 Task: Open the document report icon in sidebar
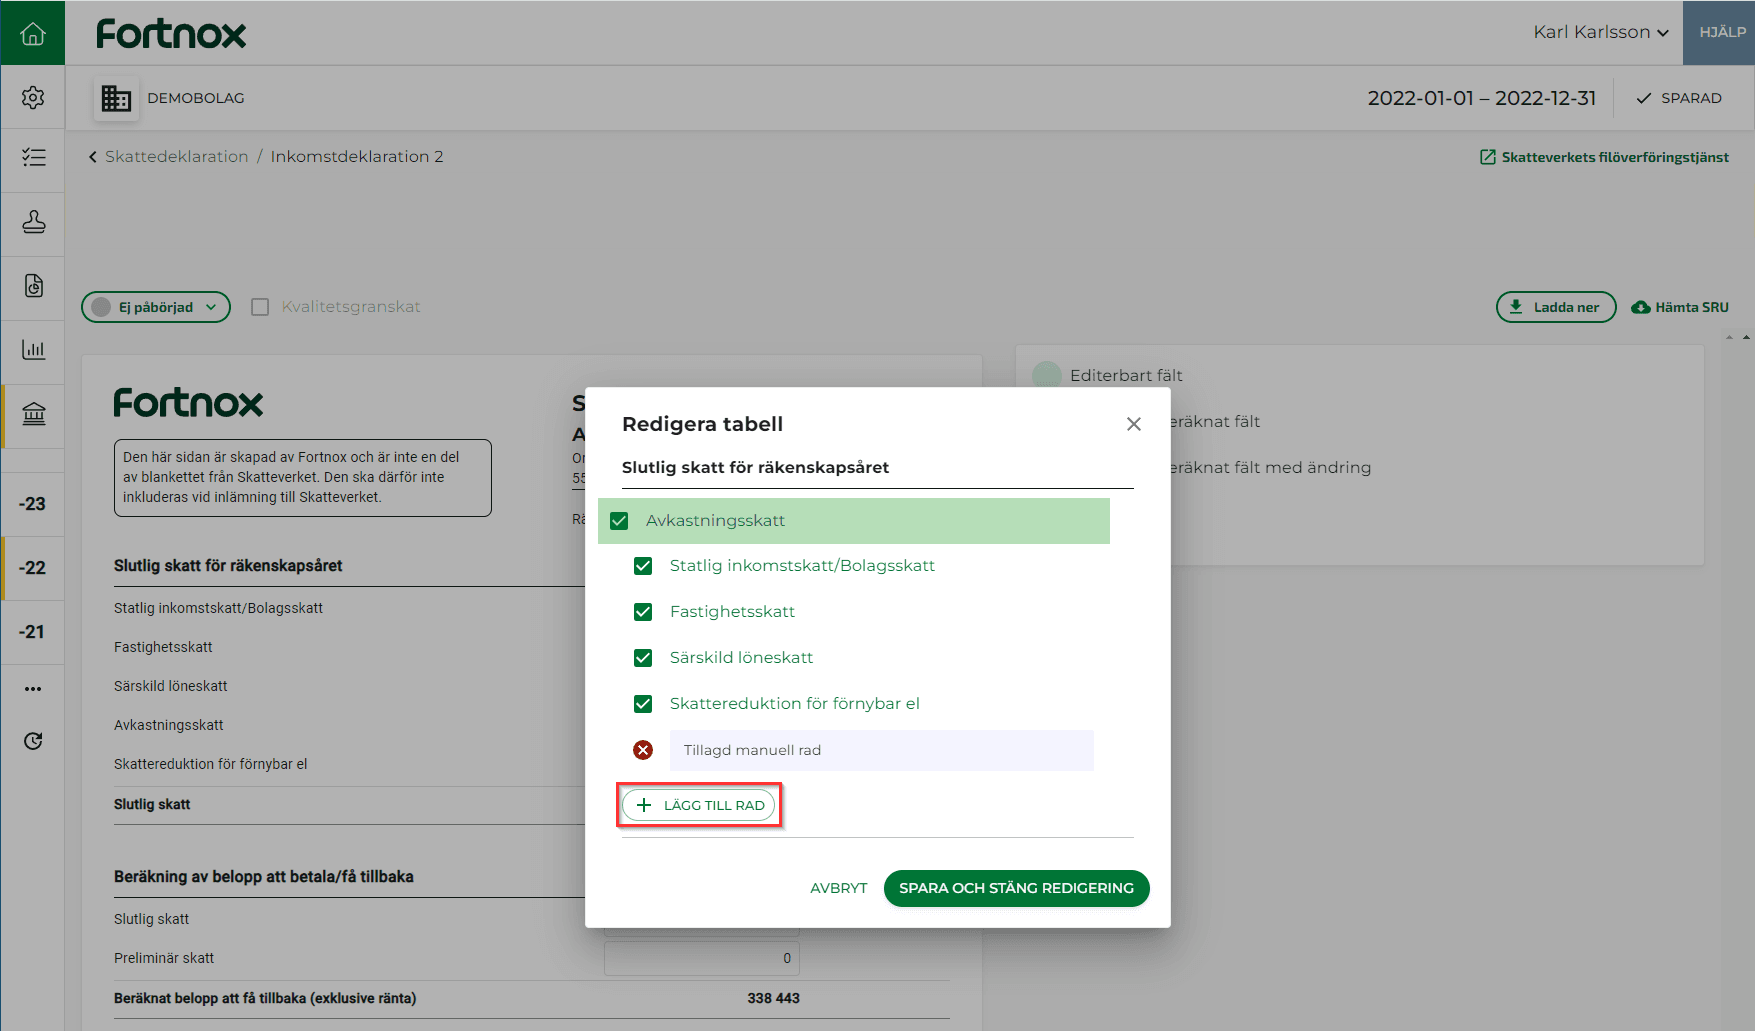tap(33, 285)
